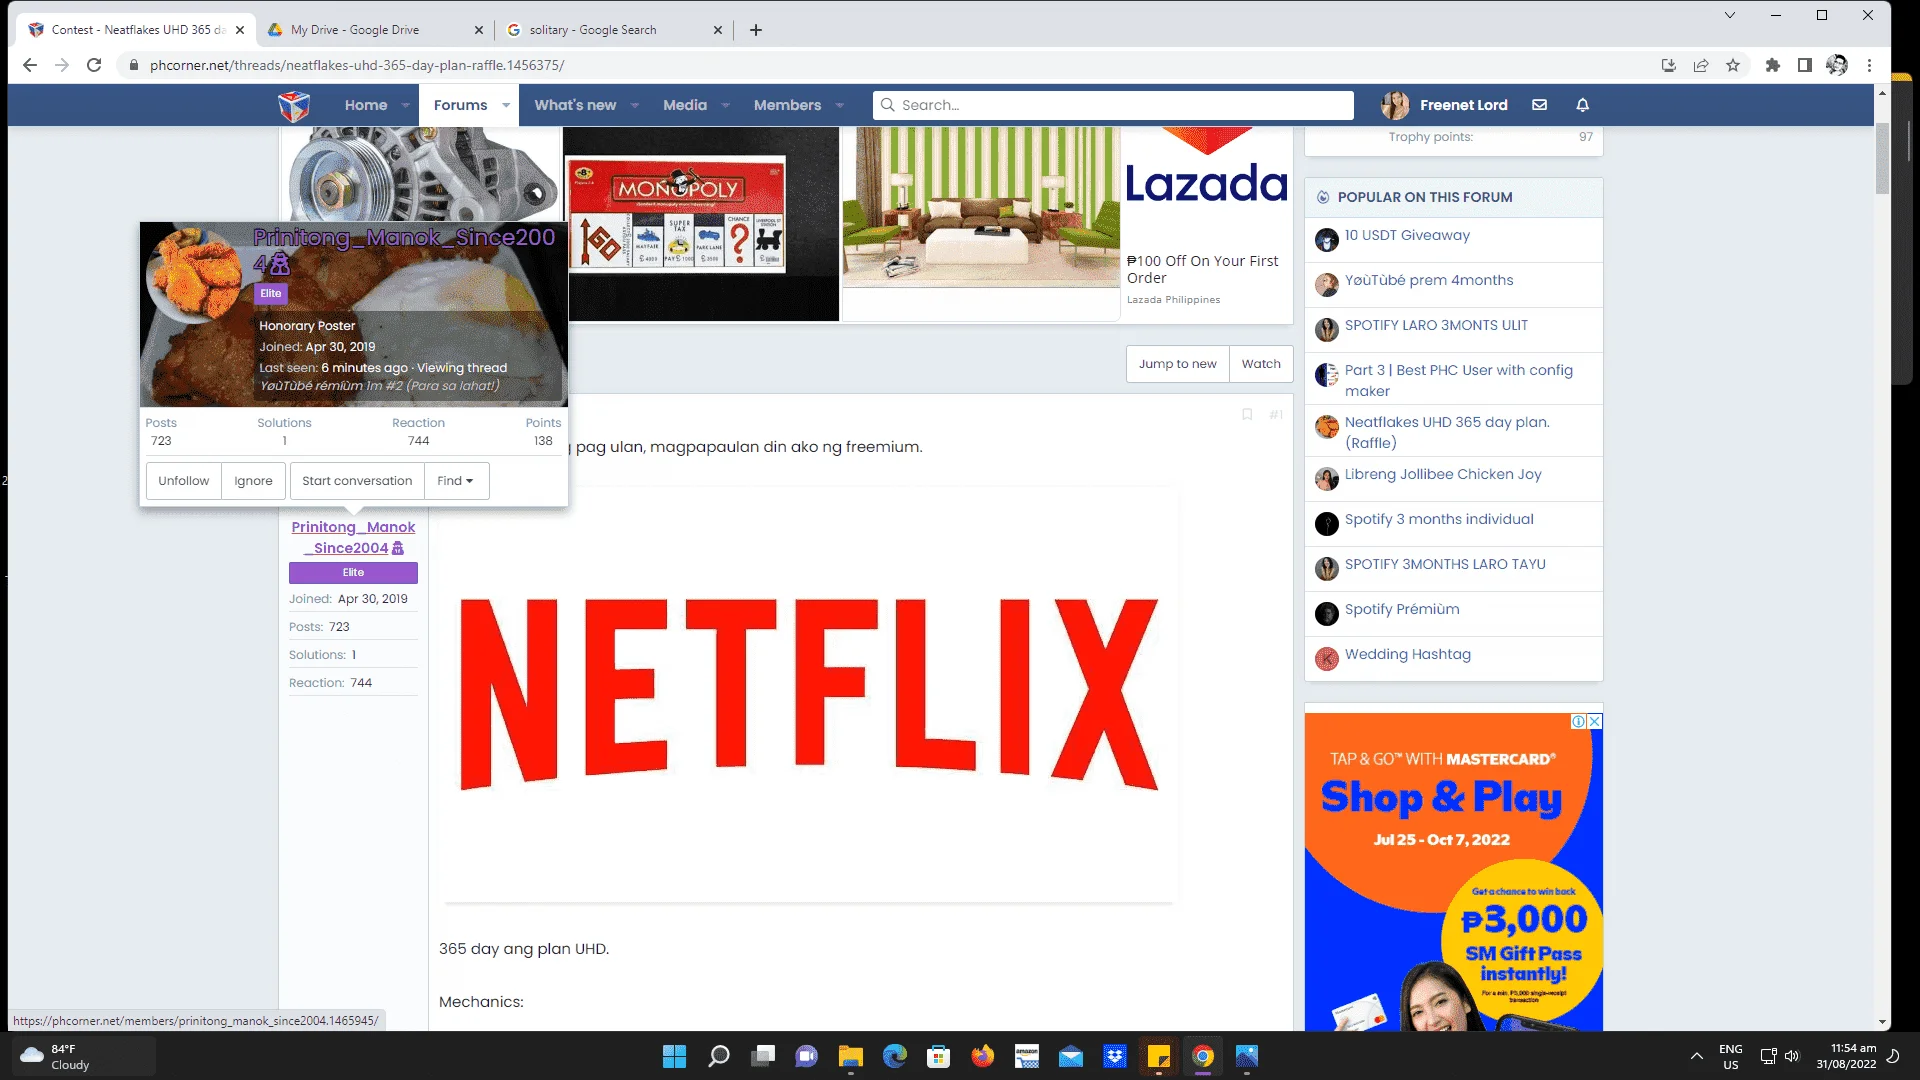The image size is (1920, 1080).
Task: Launch Microsoft Edge from taskbar
Action: [894, 1056]
